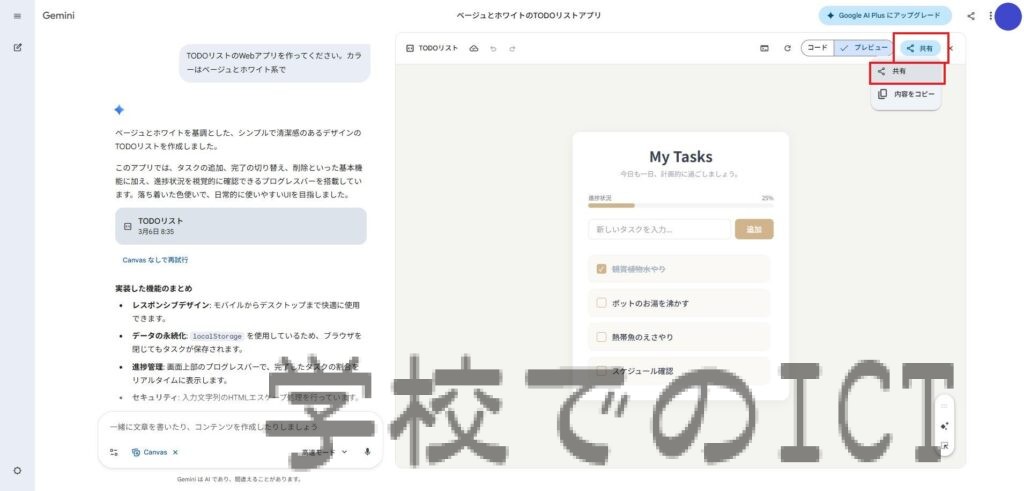Click the cloud save icon beside TODOリスト
Screen dimensions: 1024x491
(474, 48)
